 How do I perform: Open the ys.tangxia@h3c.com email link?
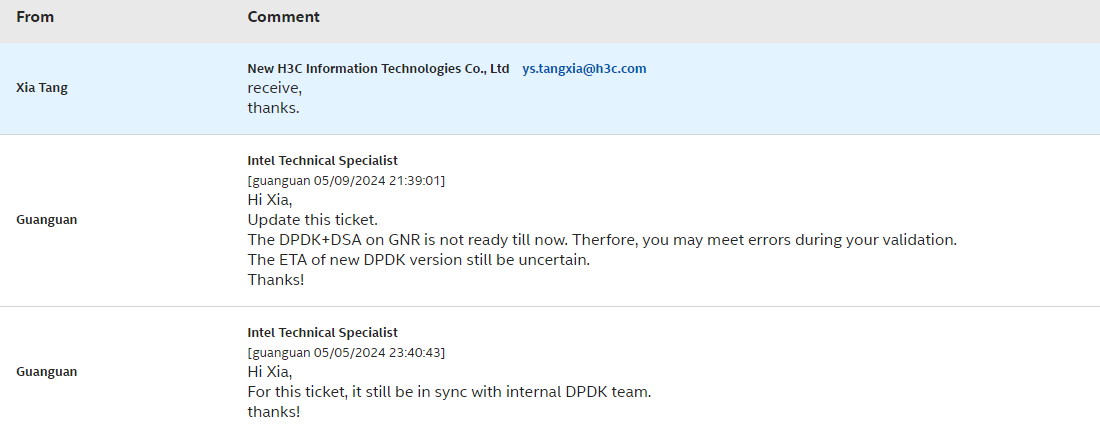[584, 69]
